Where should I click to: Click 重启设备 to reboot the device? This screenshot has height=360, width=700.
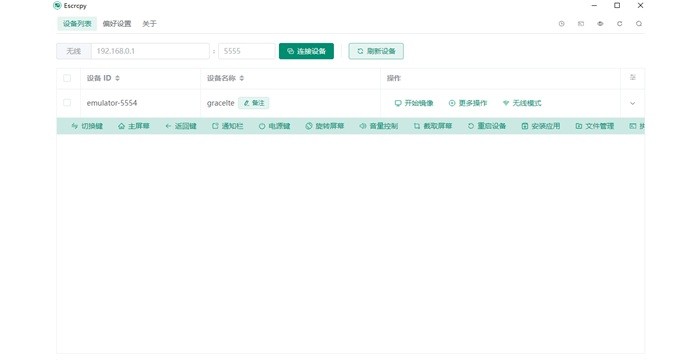tap(487, 126)
